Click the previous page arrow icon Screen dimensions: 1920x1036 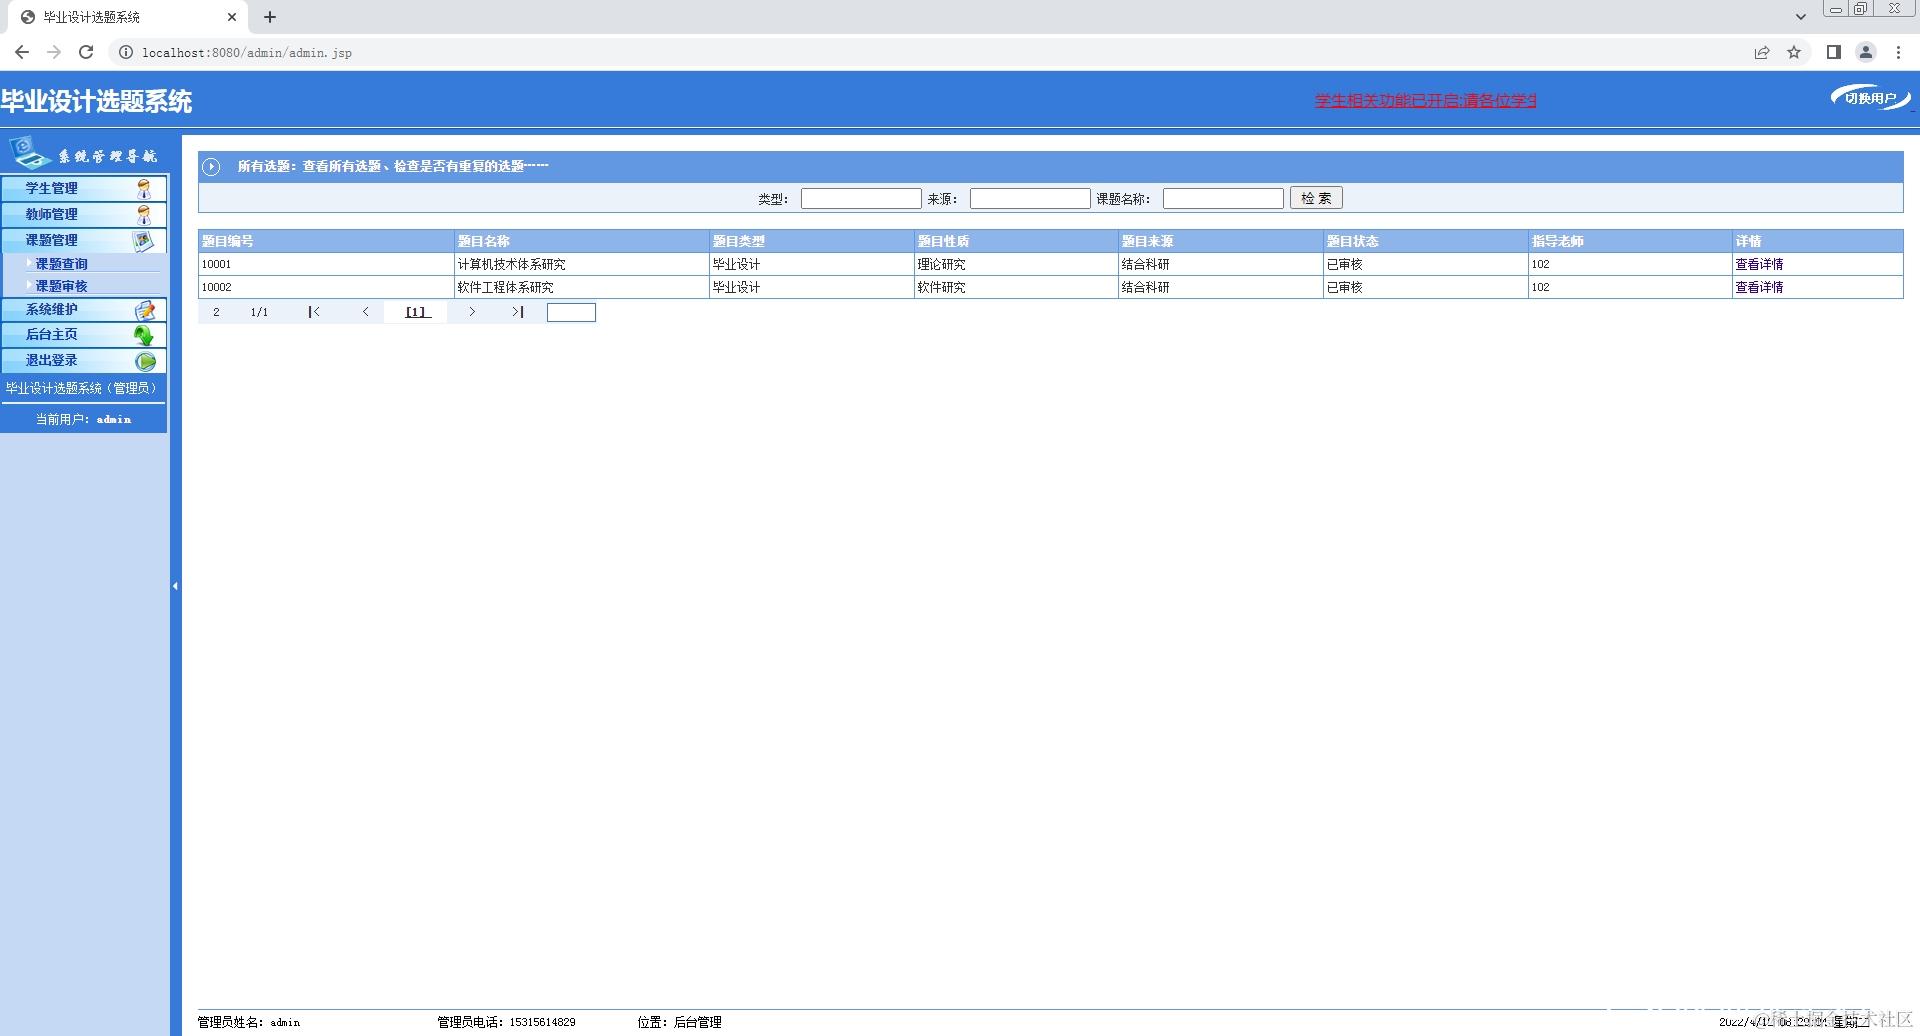point(366,312)
